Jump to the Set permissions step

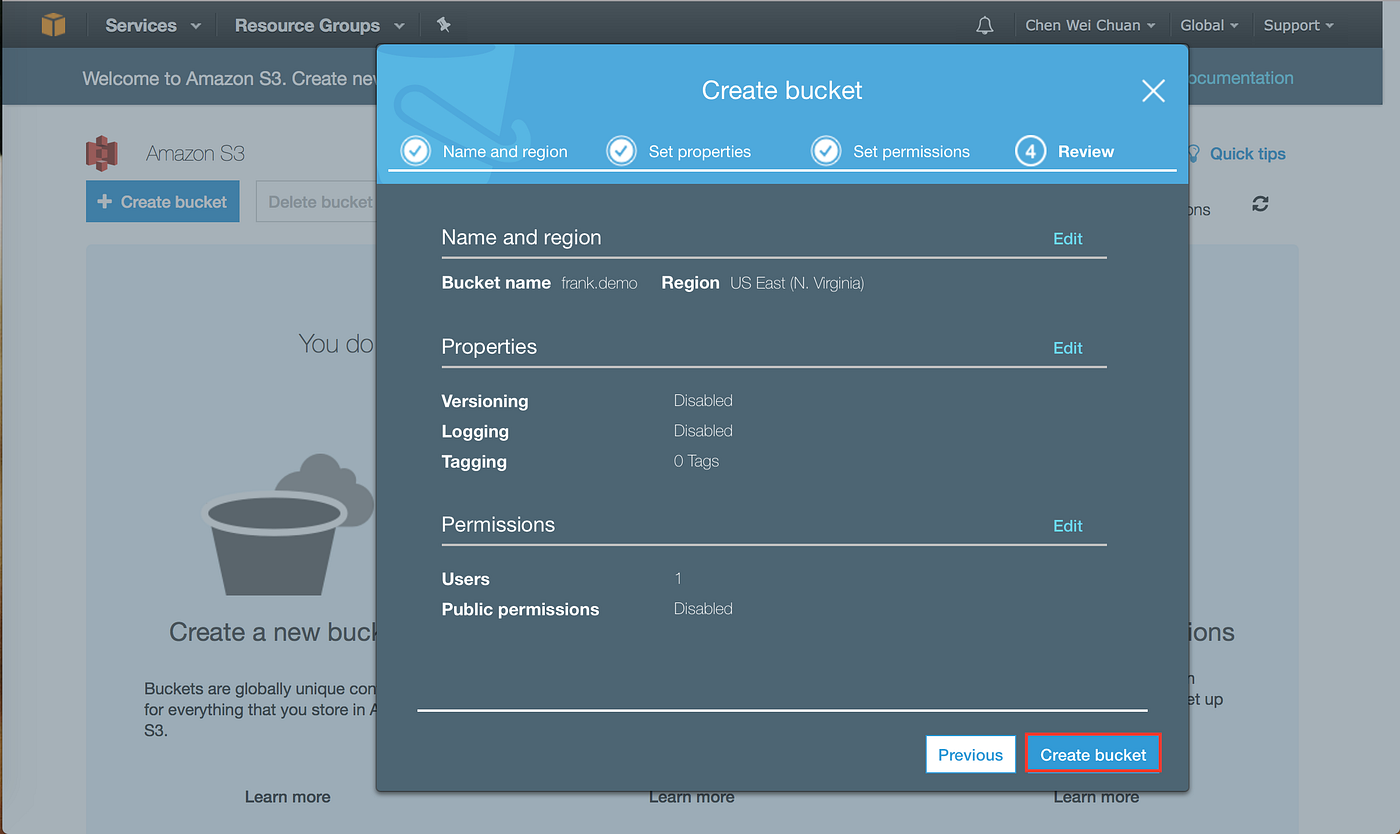click(x=890, y=151)
